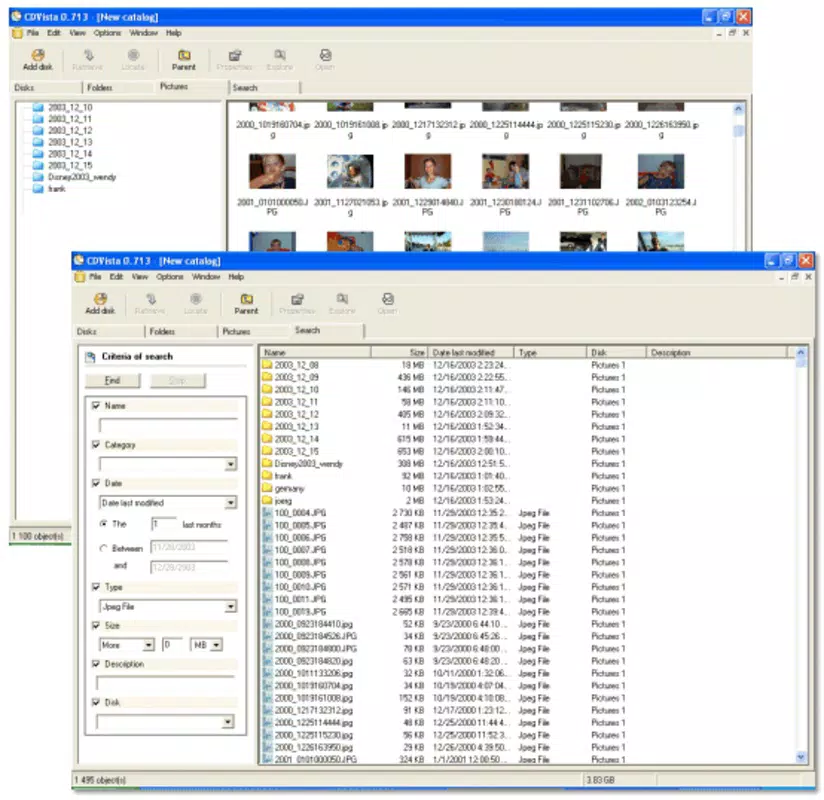The width and height of the screenshot is (824, 800).
Task: Click Locate icon in front window toolbar
Action: 195,299
